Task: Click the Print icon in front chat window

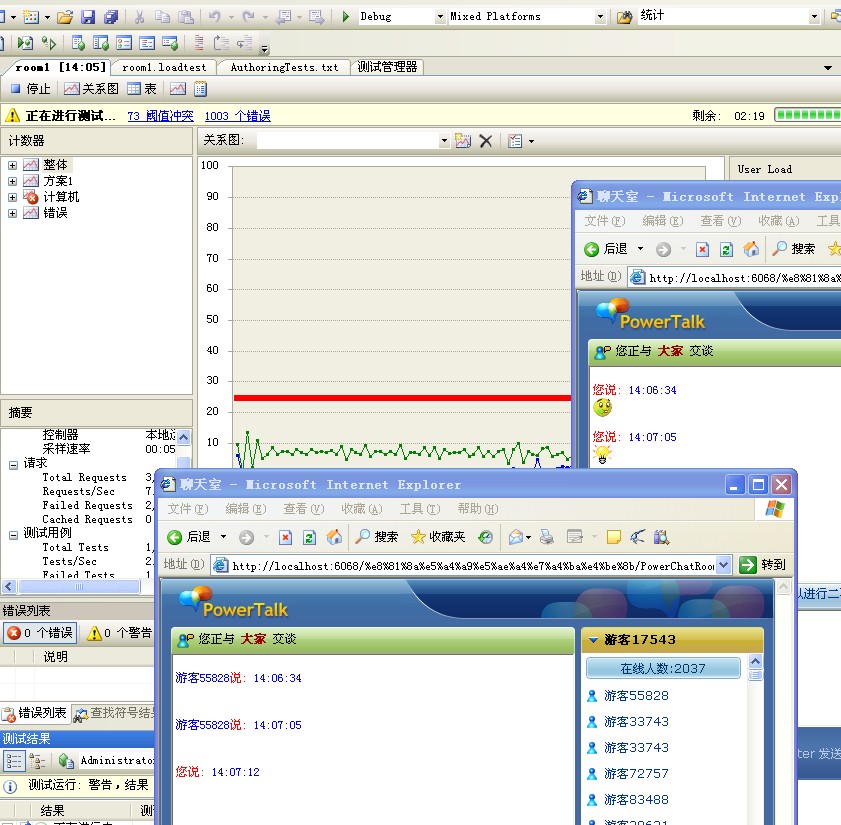Action: click(x=547, y=536)
